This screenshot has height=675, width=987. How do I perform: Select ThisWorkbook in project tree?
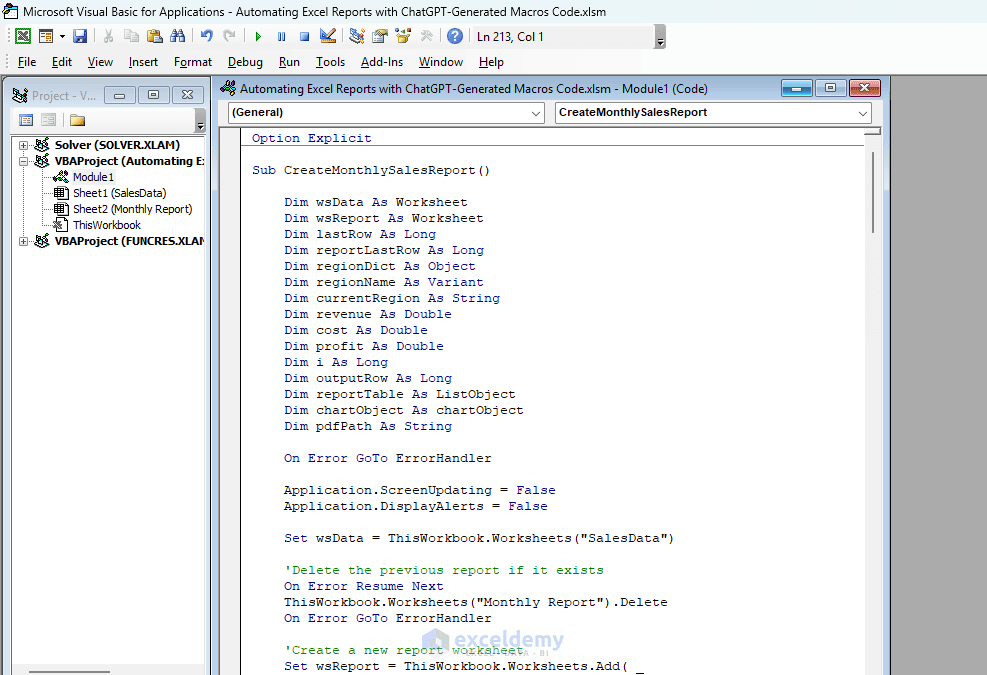pyautogui.click(x=106, y=225)
